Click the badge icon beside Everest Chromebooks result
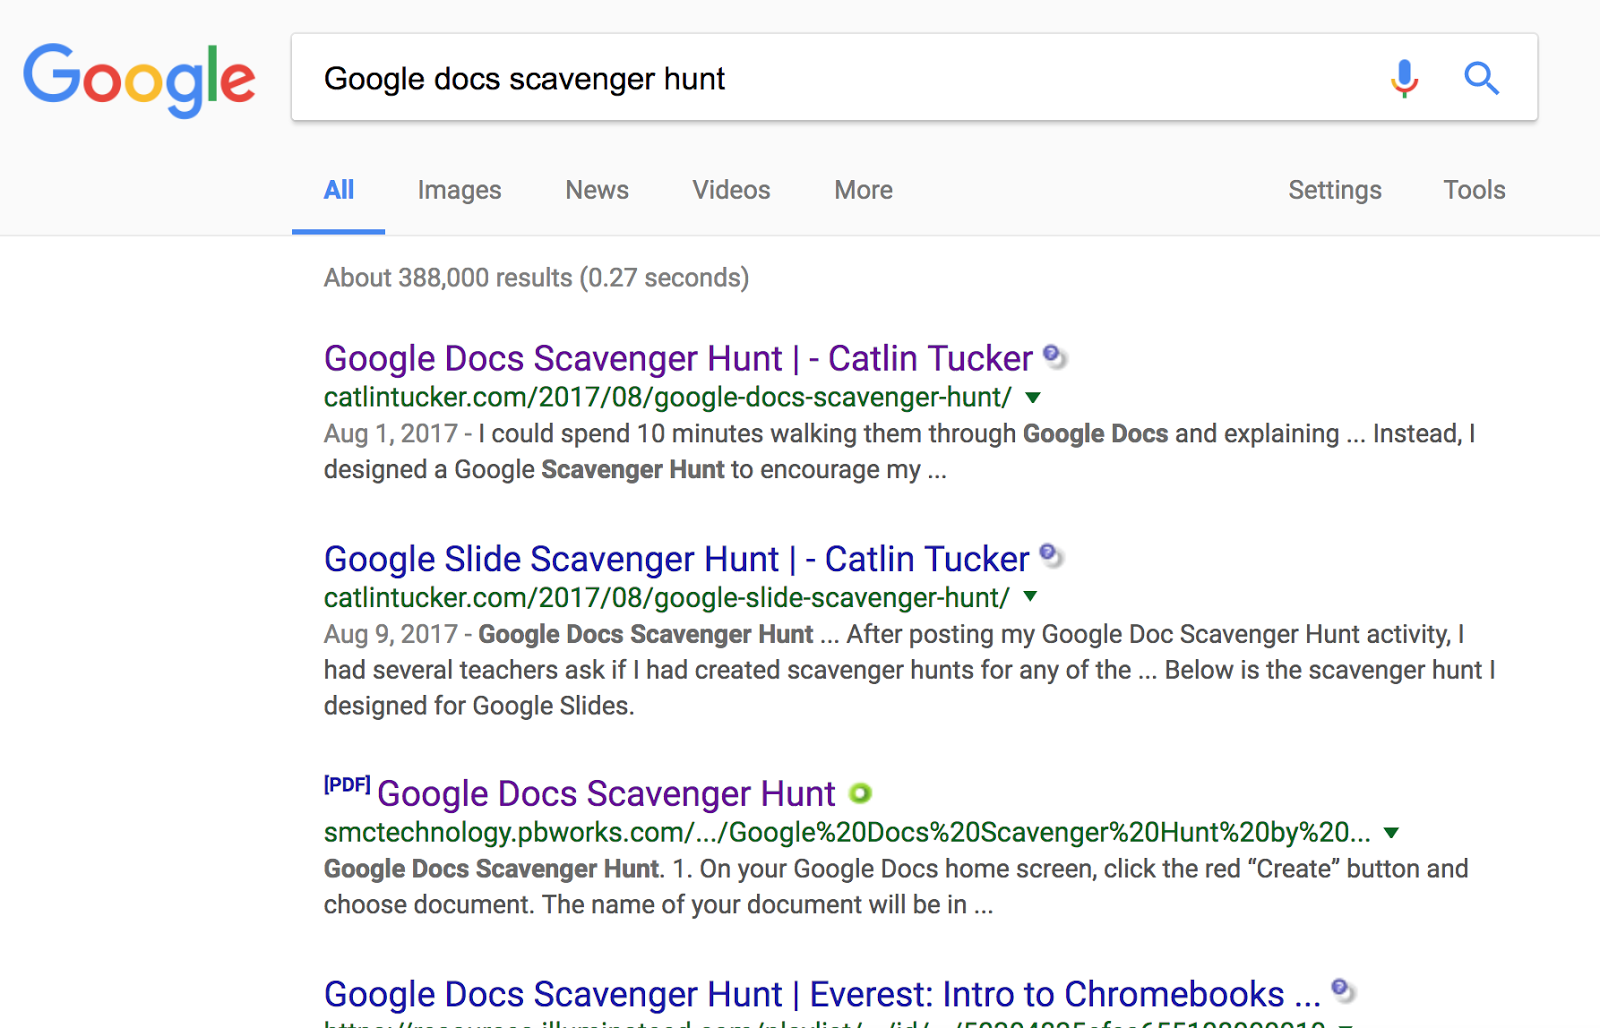The image size is (1600, 1028). pyautogui.click(x=1343, y=991)
